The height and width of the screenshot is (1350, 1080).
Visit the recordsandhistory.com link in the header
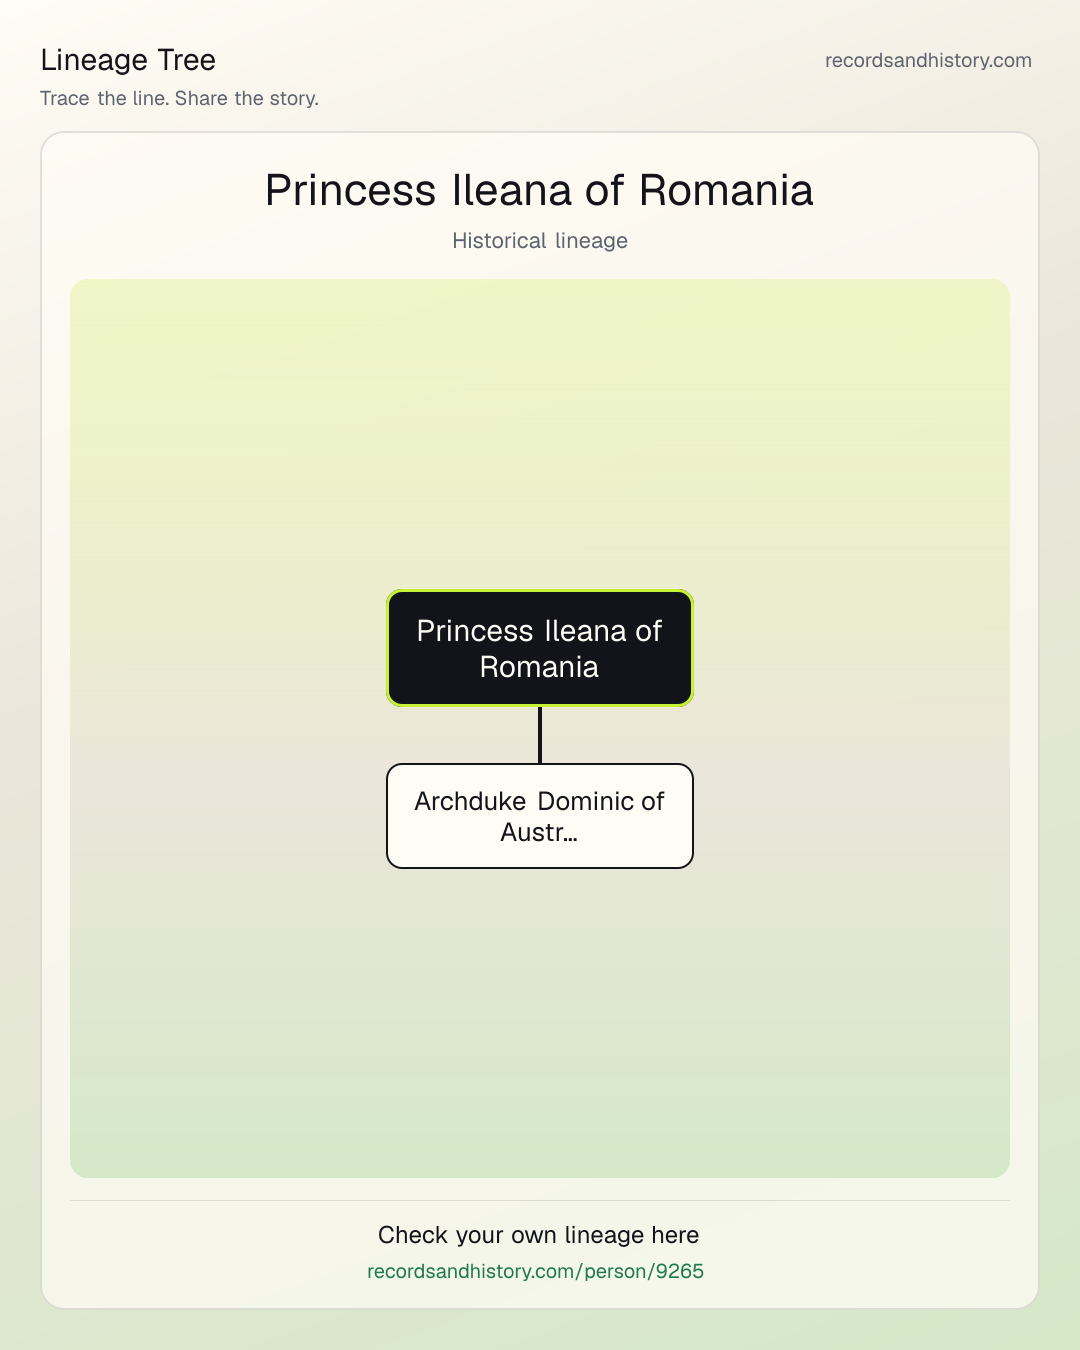tap(928, 60)
